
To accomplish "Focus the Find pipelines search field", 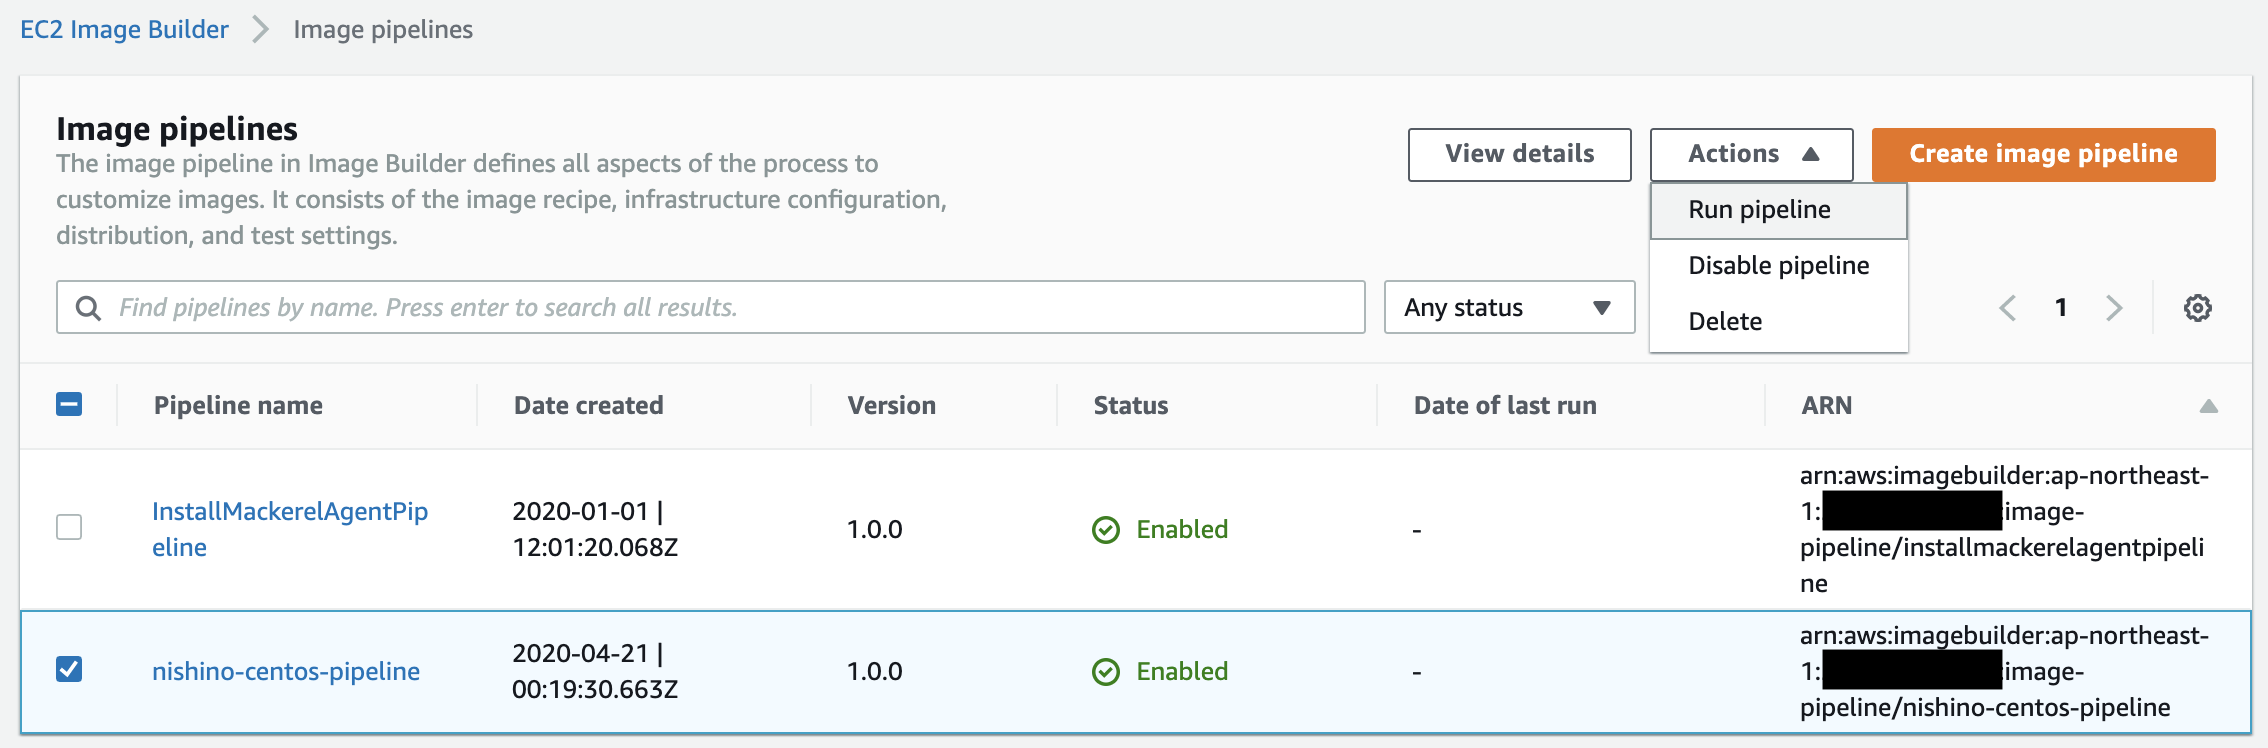I will pyautogui.click(x=710, y=307).
